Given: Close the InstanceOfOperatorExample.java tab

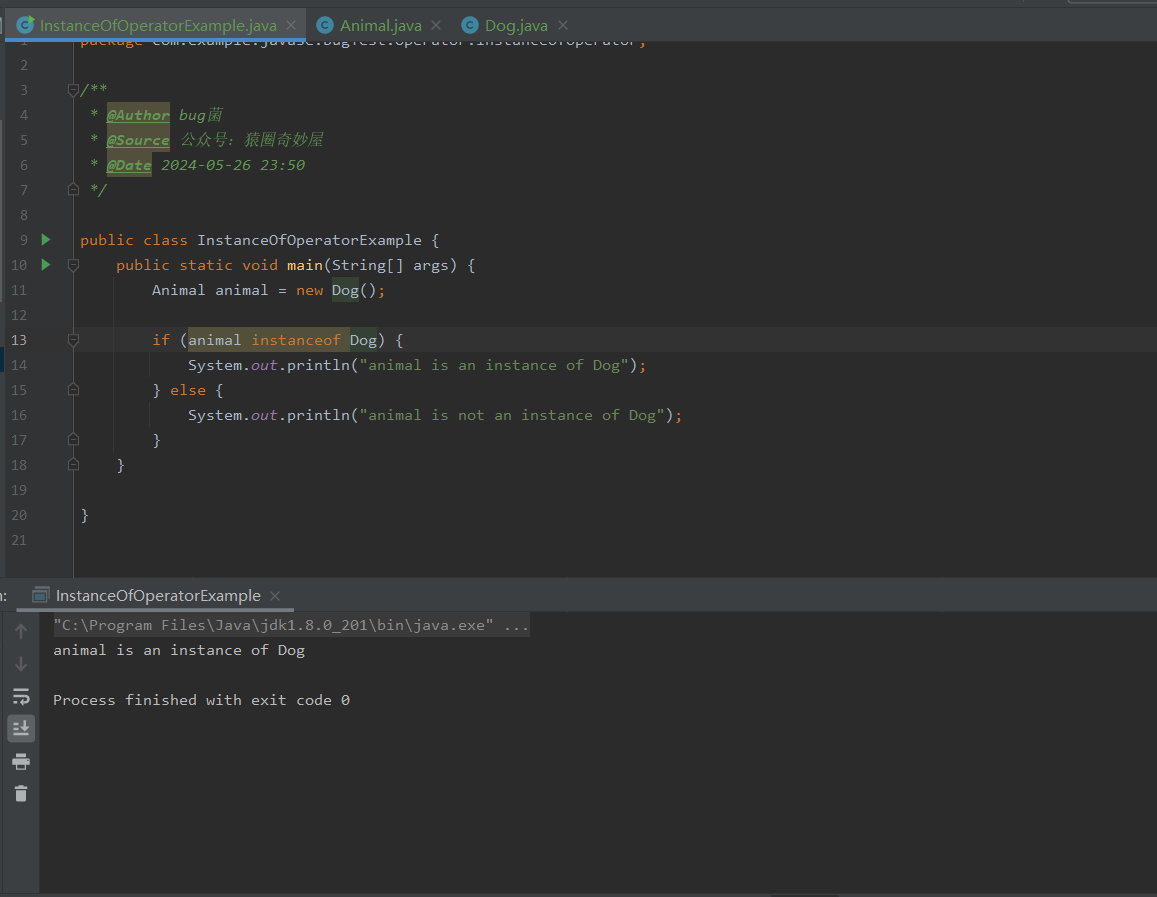Looking at the screenshot, I should (291, 25).
